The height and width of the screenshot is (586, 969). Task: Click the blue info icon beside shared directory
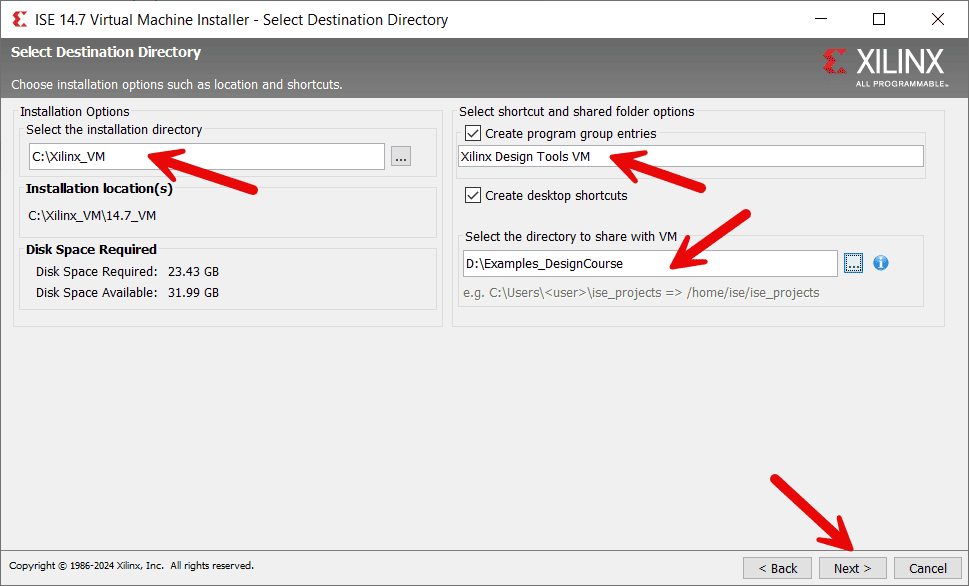tap(879, 262)
